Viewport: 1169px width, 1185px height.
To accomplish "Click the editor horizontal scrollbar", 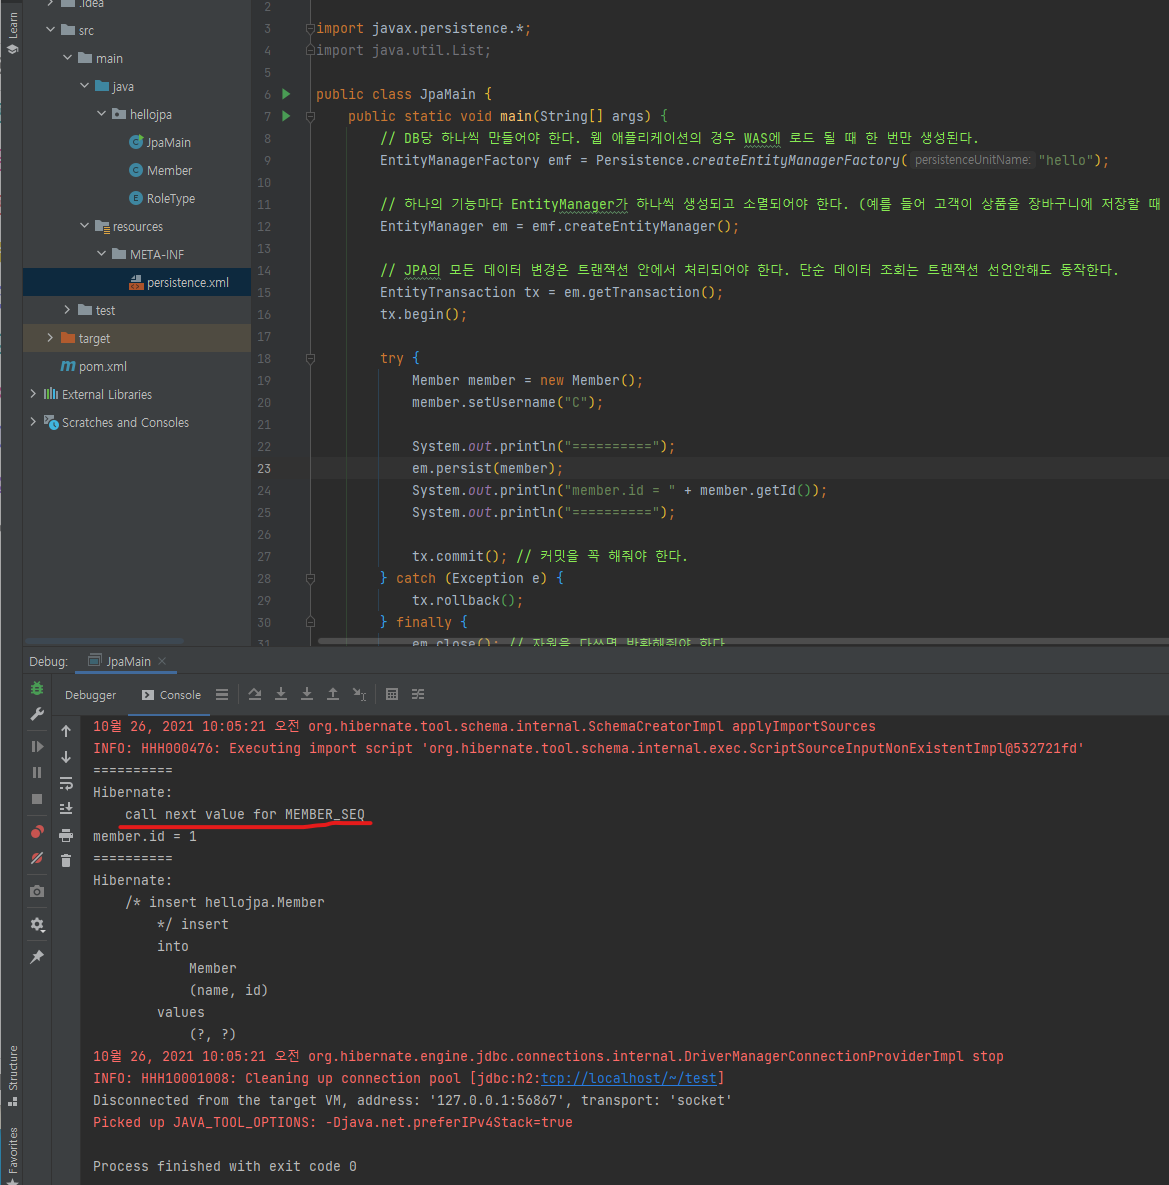I will click(743, 641).
